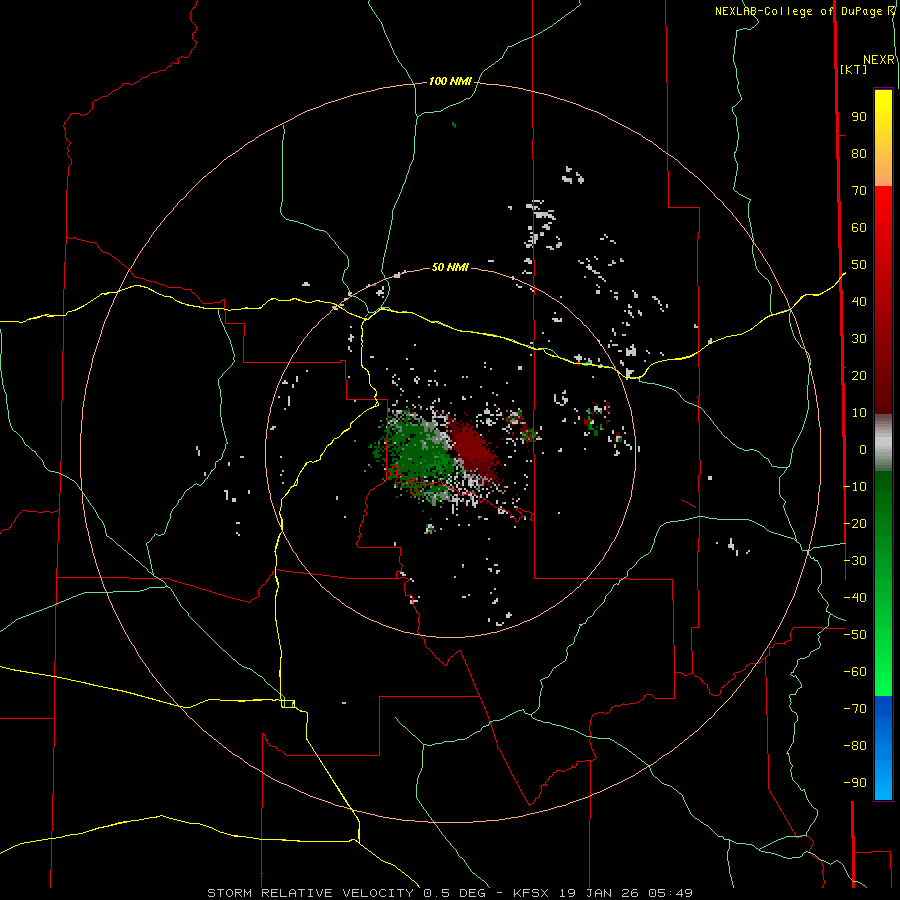900x900 pixels.
Task: Click the [KT] units label above color bar
Action: pyautogui.click(x=853, y=69)
